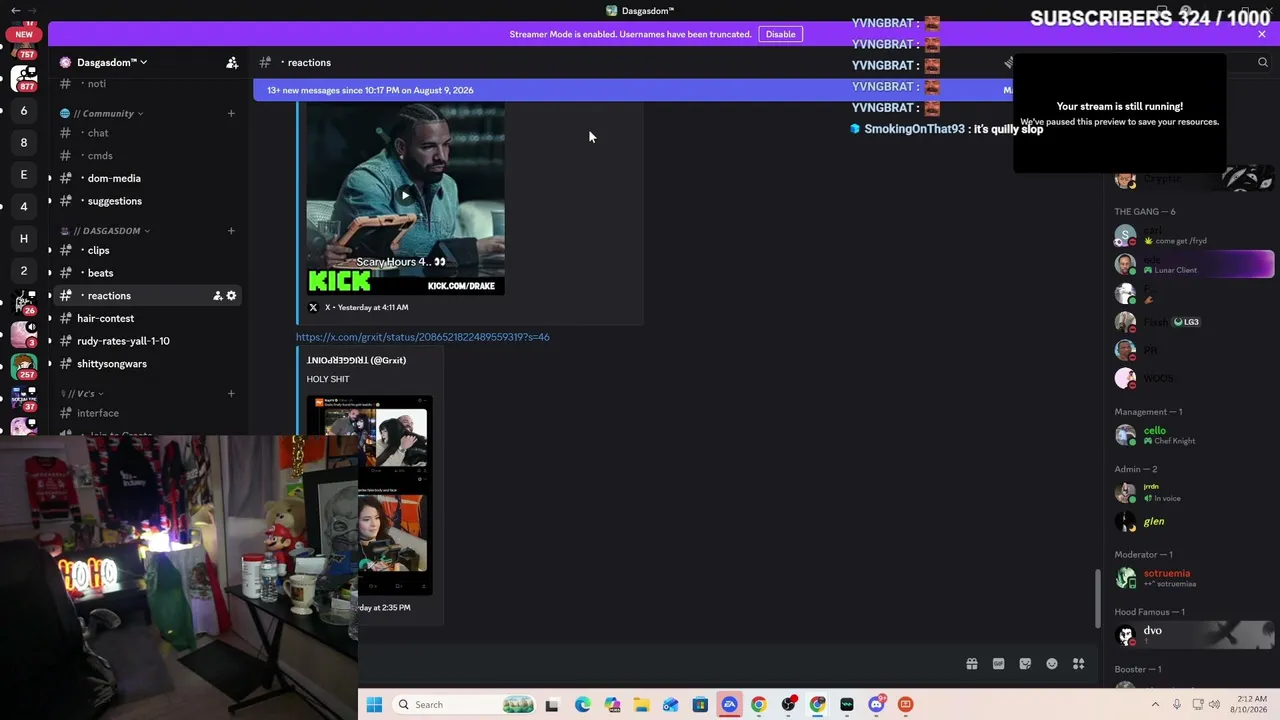Open the server folder labeled E
The height and width of the screenshot is (720, 1280).
pos(24,175)
